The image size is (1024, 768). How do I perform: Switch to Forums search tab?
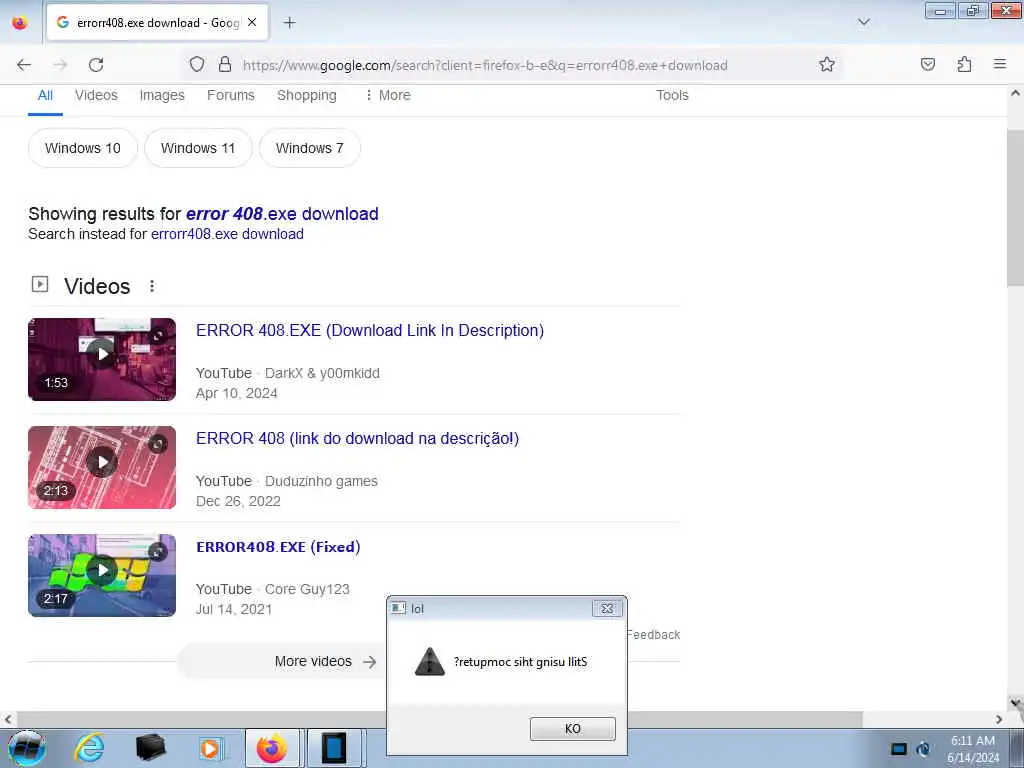pos(231,95)
